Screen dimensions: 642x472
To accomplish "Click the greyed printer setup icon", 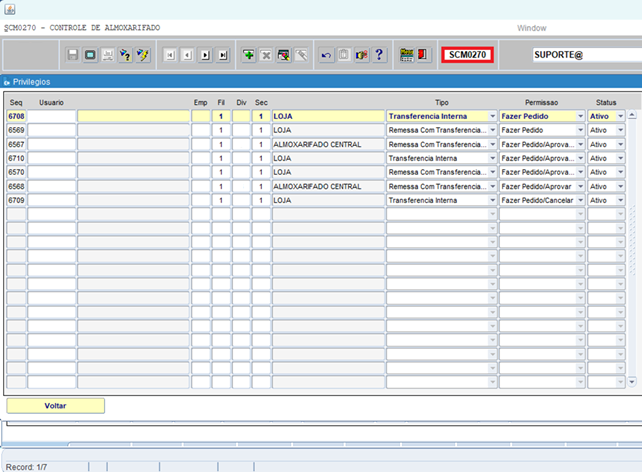I will [x=108, y=55].
